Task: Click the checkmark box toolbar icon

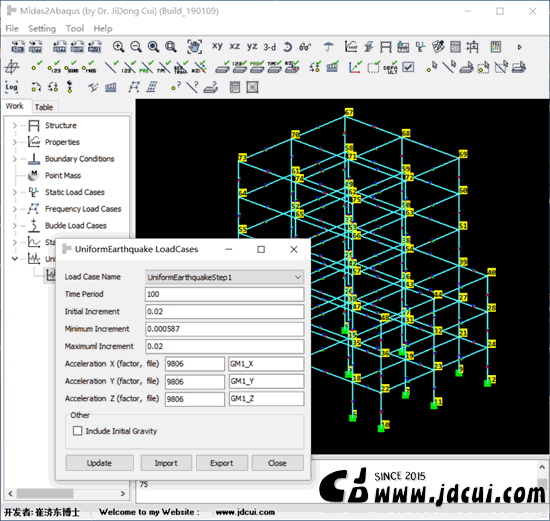Action: tap(408, 67)
